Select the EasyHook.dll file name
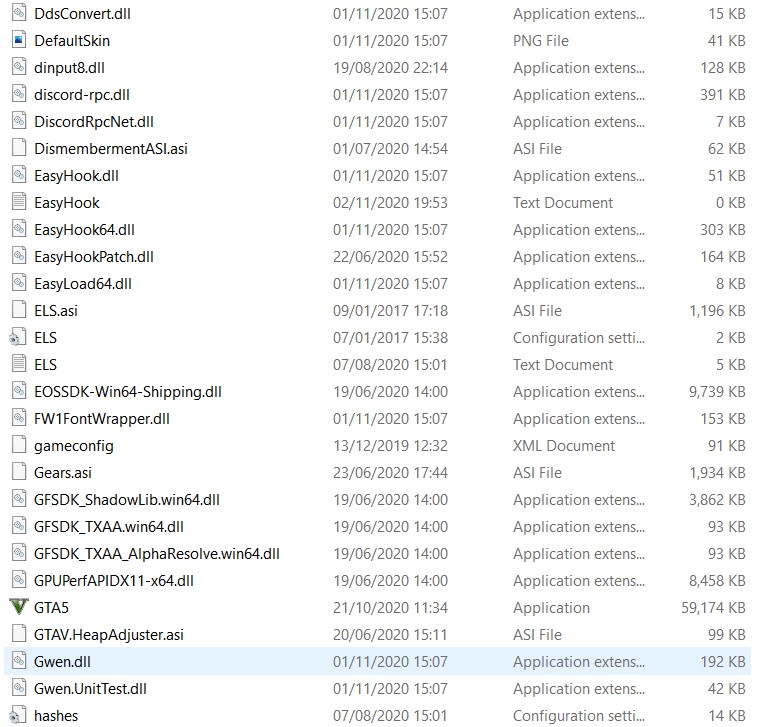This screenshot has width=757, height=727. pos(76,176)
